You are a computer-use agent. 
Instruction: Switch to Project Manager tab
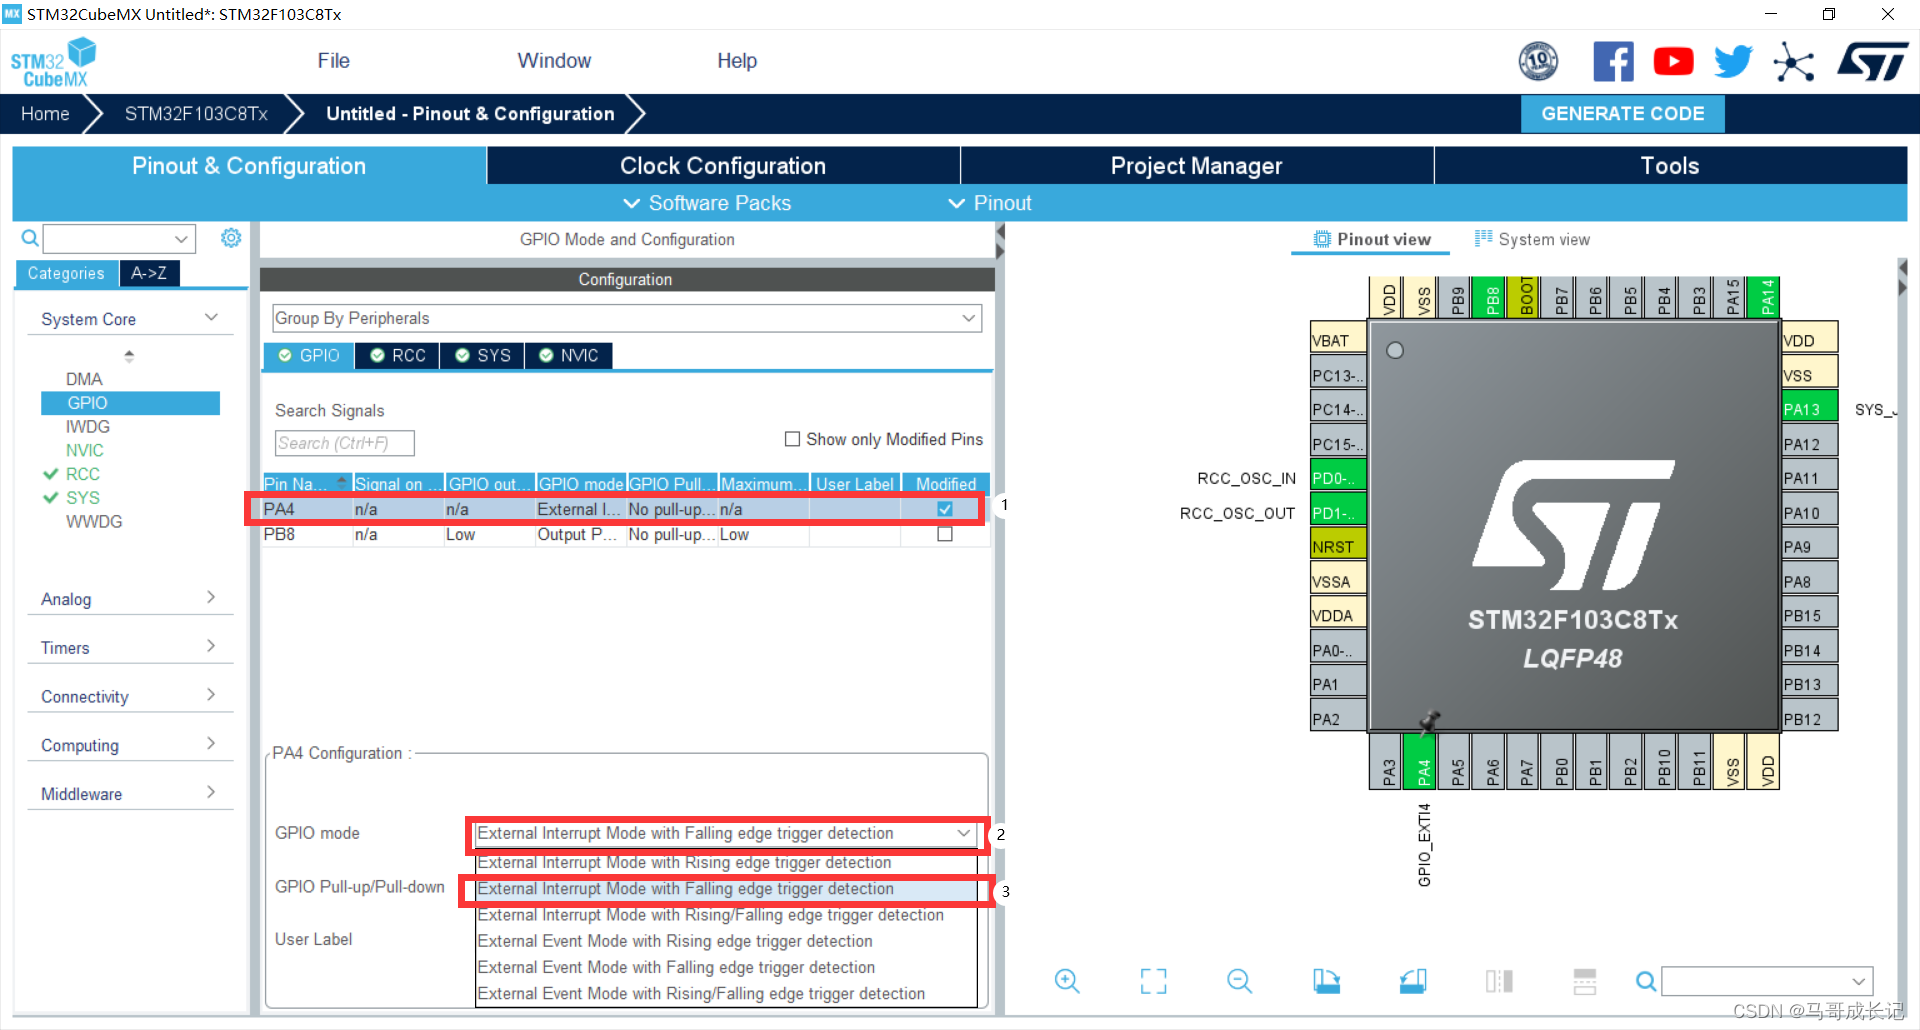1196,166
